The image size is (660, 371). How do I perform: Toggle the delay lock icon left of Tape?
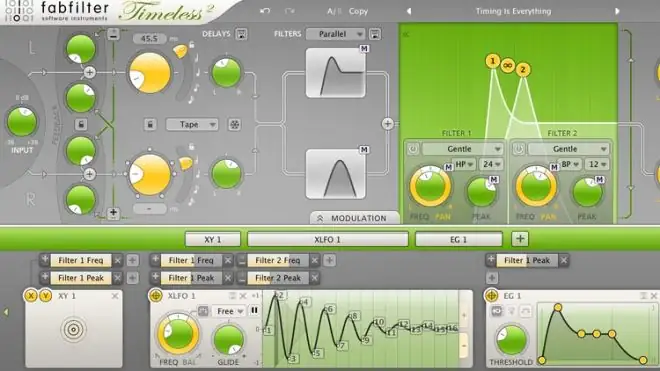click(x=150, y=124)
